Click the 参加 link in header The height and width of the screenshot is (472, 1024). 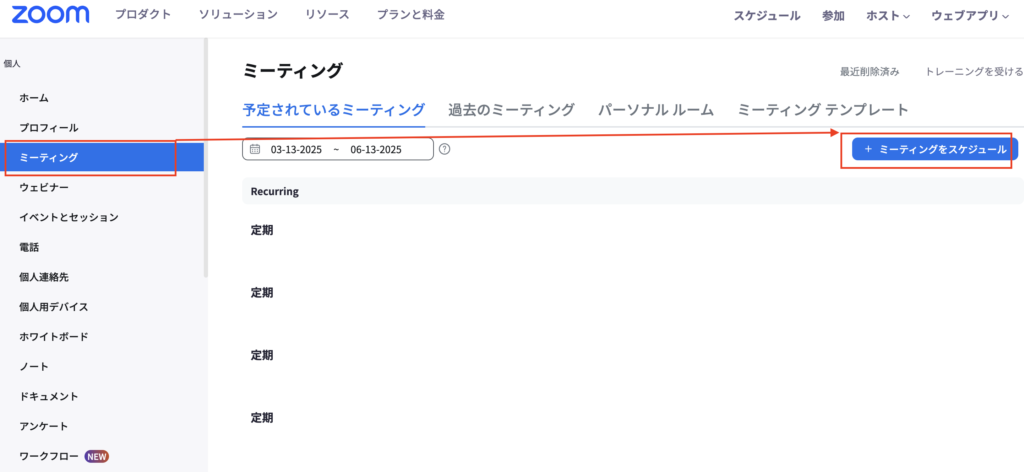point(833,16)
